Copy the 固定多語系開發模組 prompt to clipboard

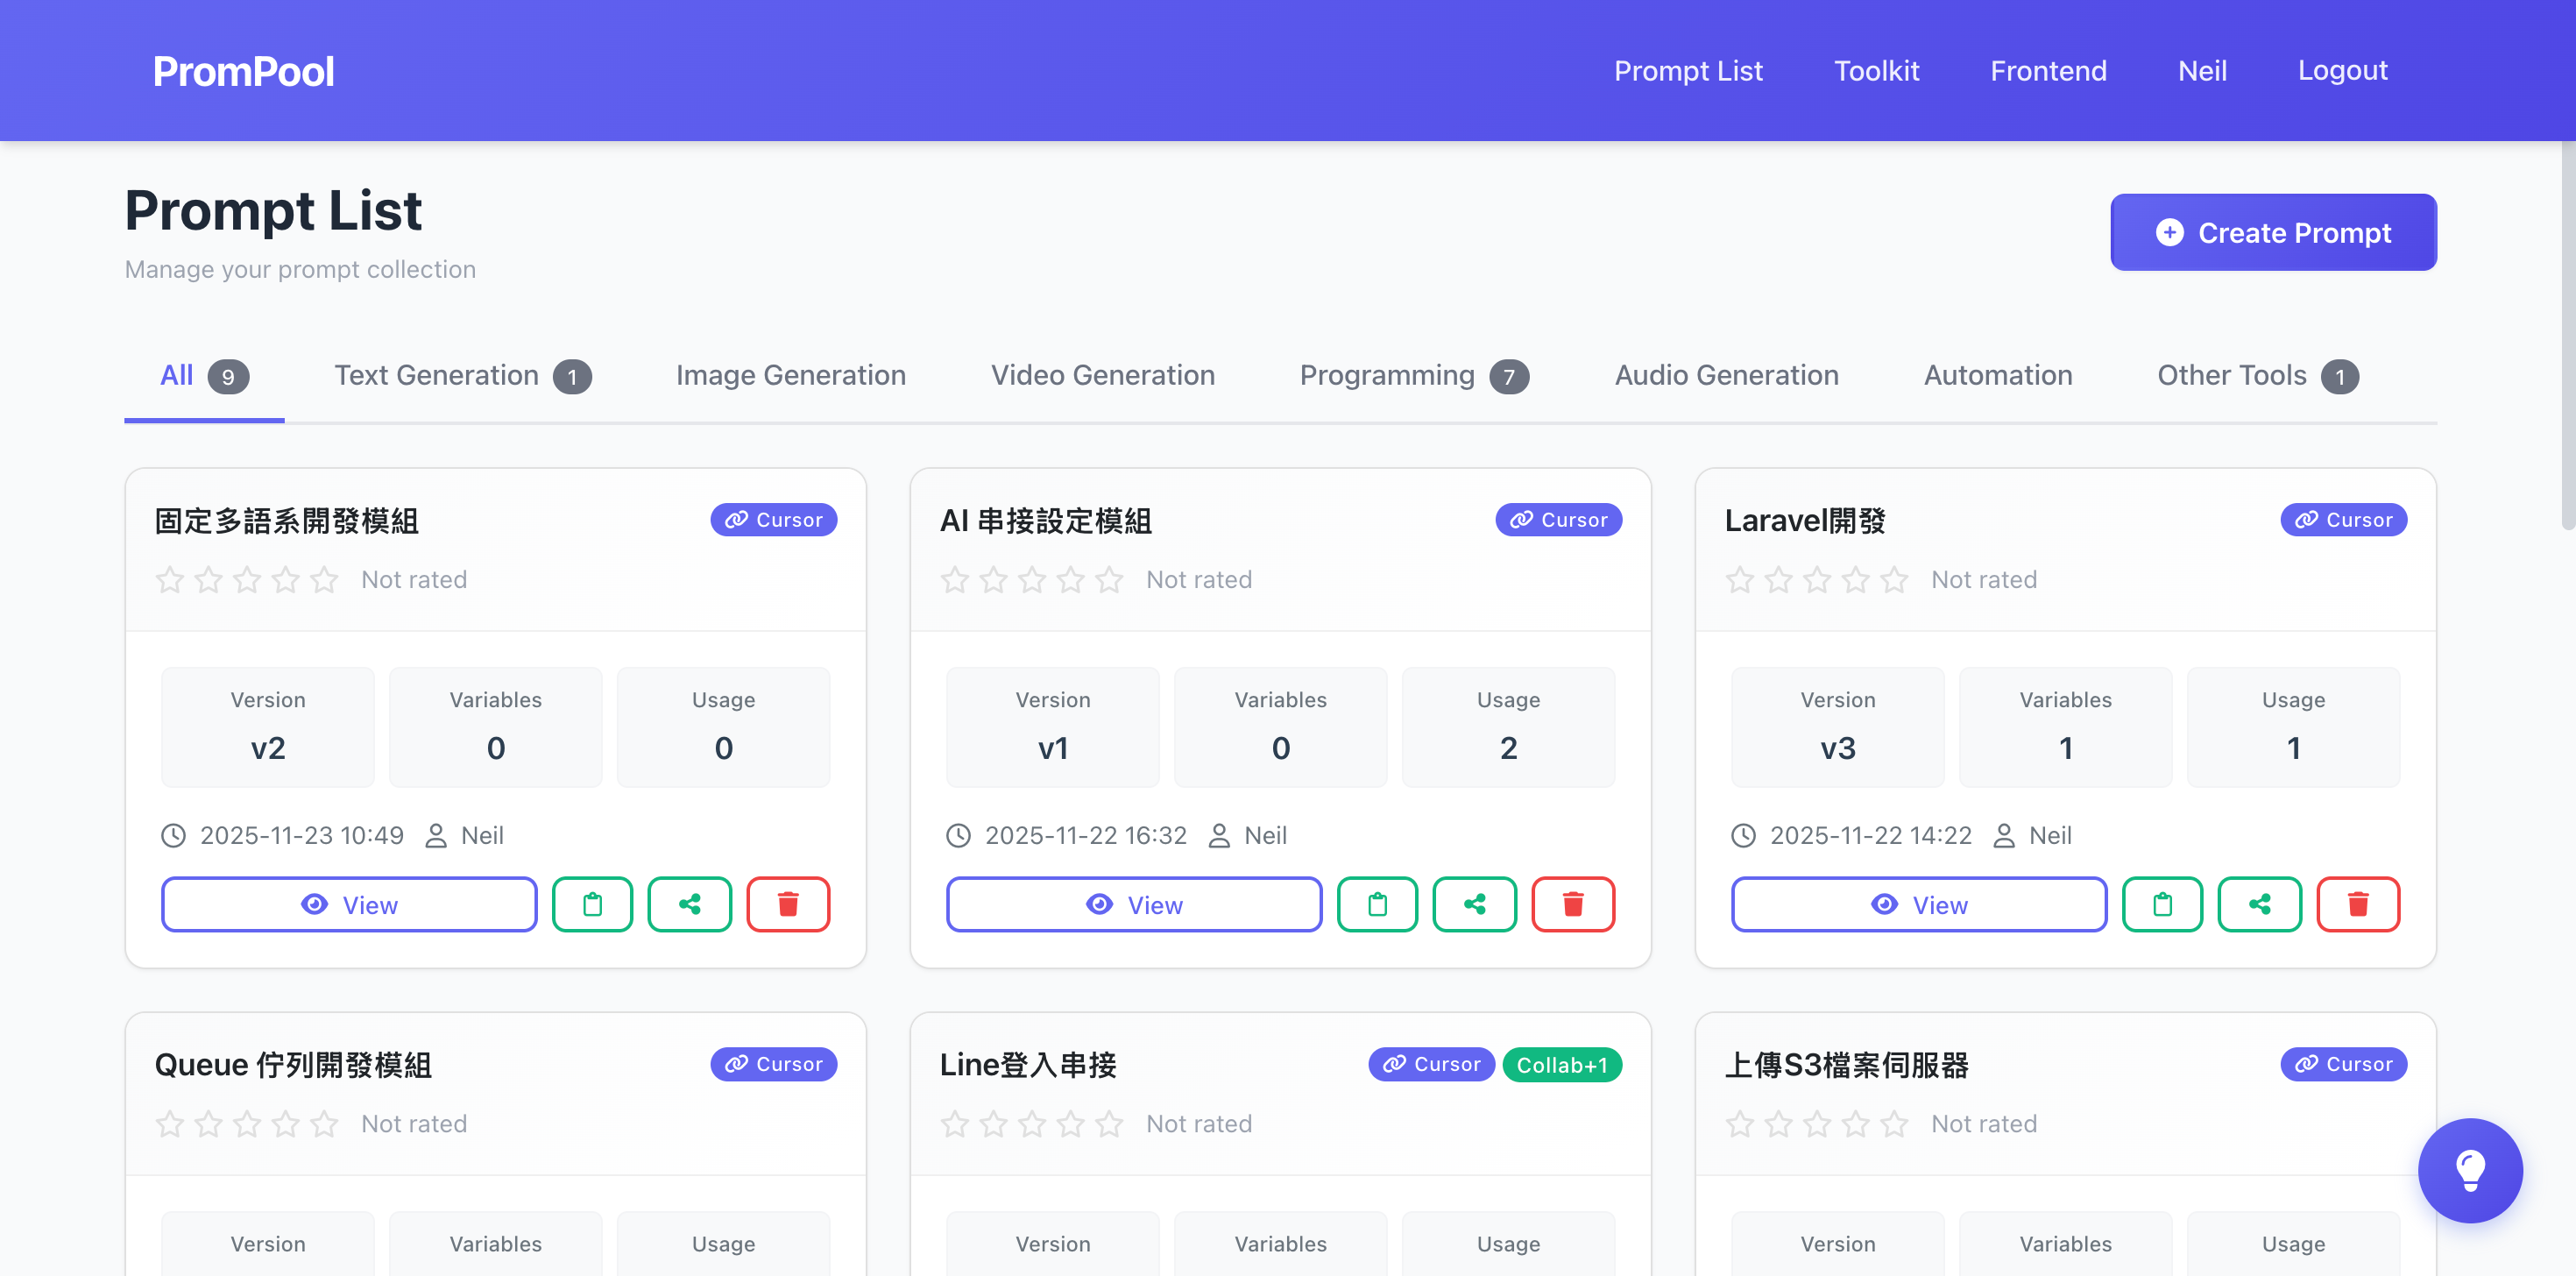coord(592,904)
